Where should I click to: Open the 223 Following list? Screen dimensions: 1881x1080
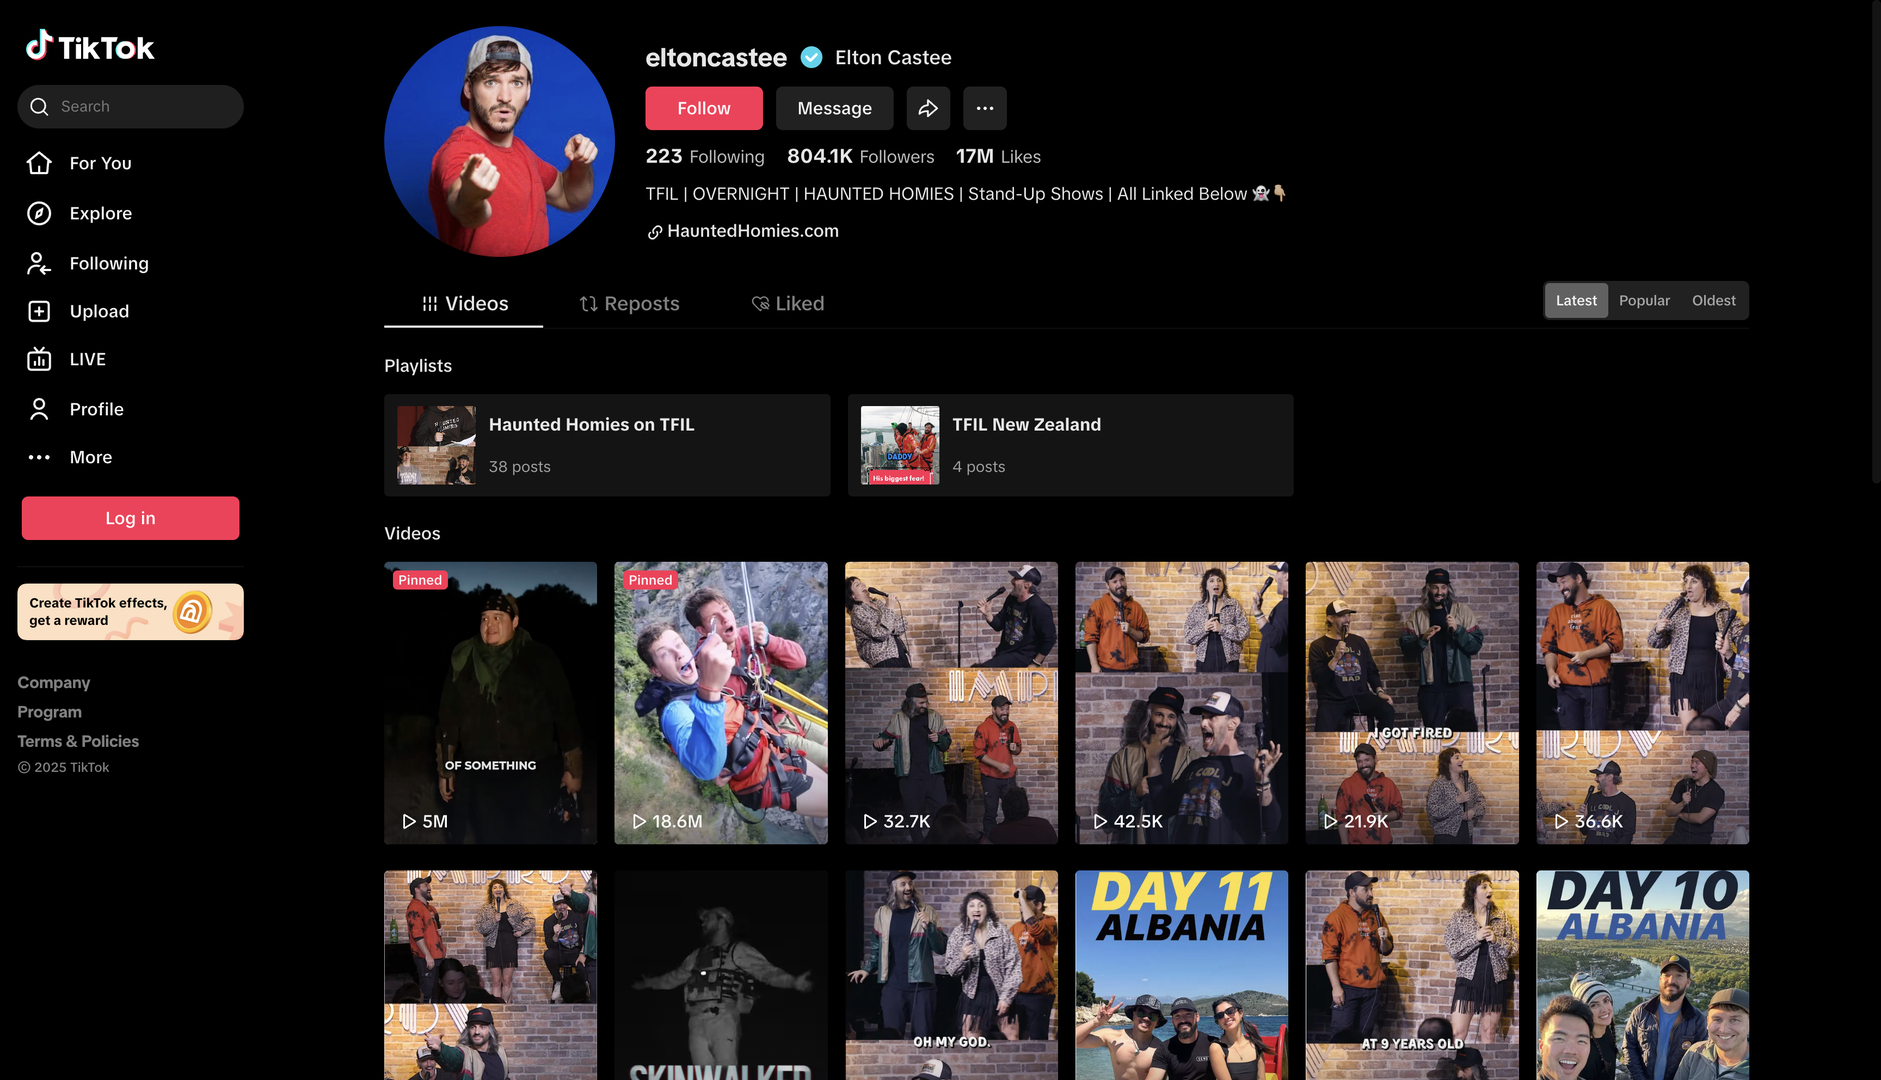coord(705,157)
